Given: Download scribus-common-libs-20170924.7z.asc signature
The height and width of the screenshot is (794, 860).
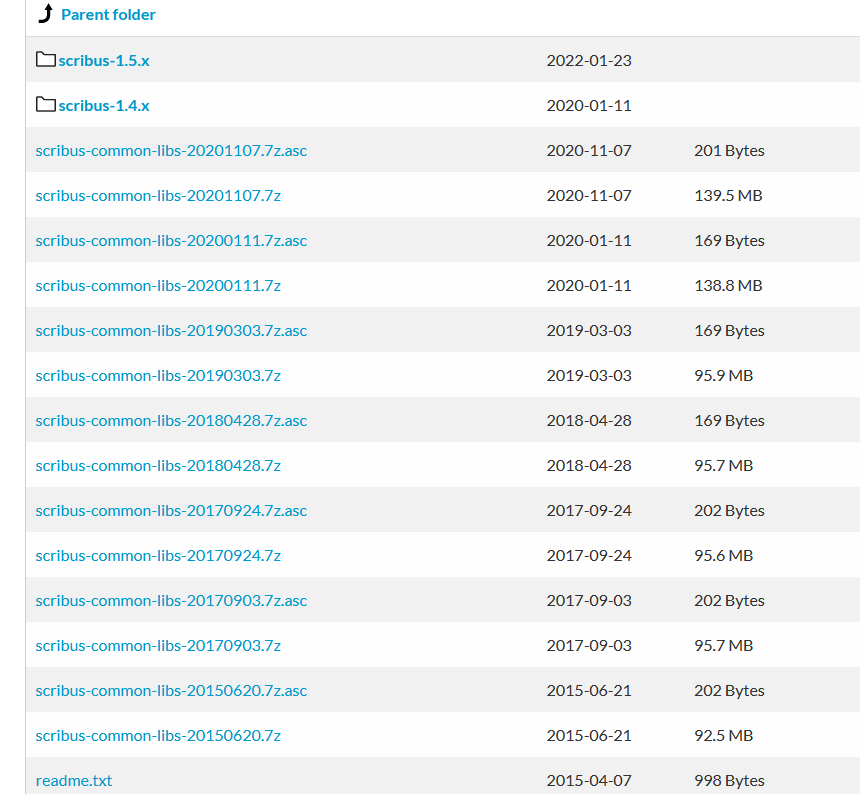Looking at the screenshot, I should pos(171,511).
